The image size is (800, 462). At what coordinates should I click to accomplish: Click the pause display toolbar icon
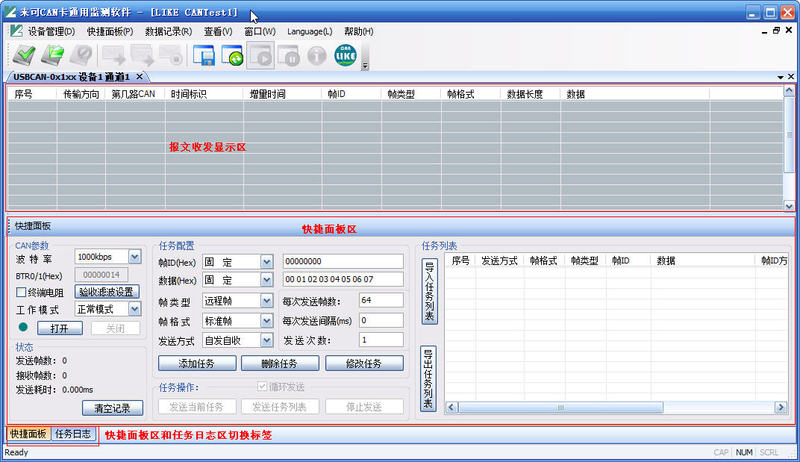(288, 56)
